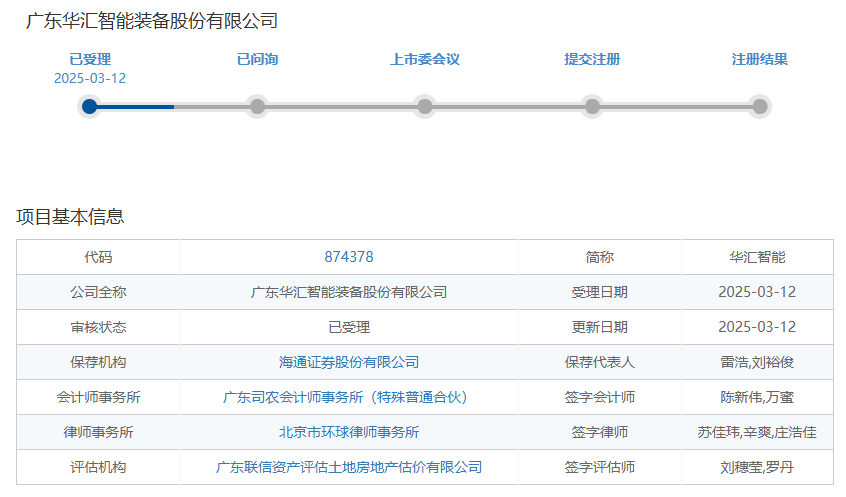Click the 已问询 progress step circle
This screenshot has height=497, width=846.
tap(257, 106)
